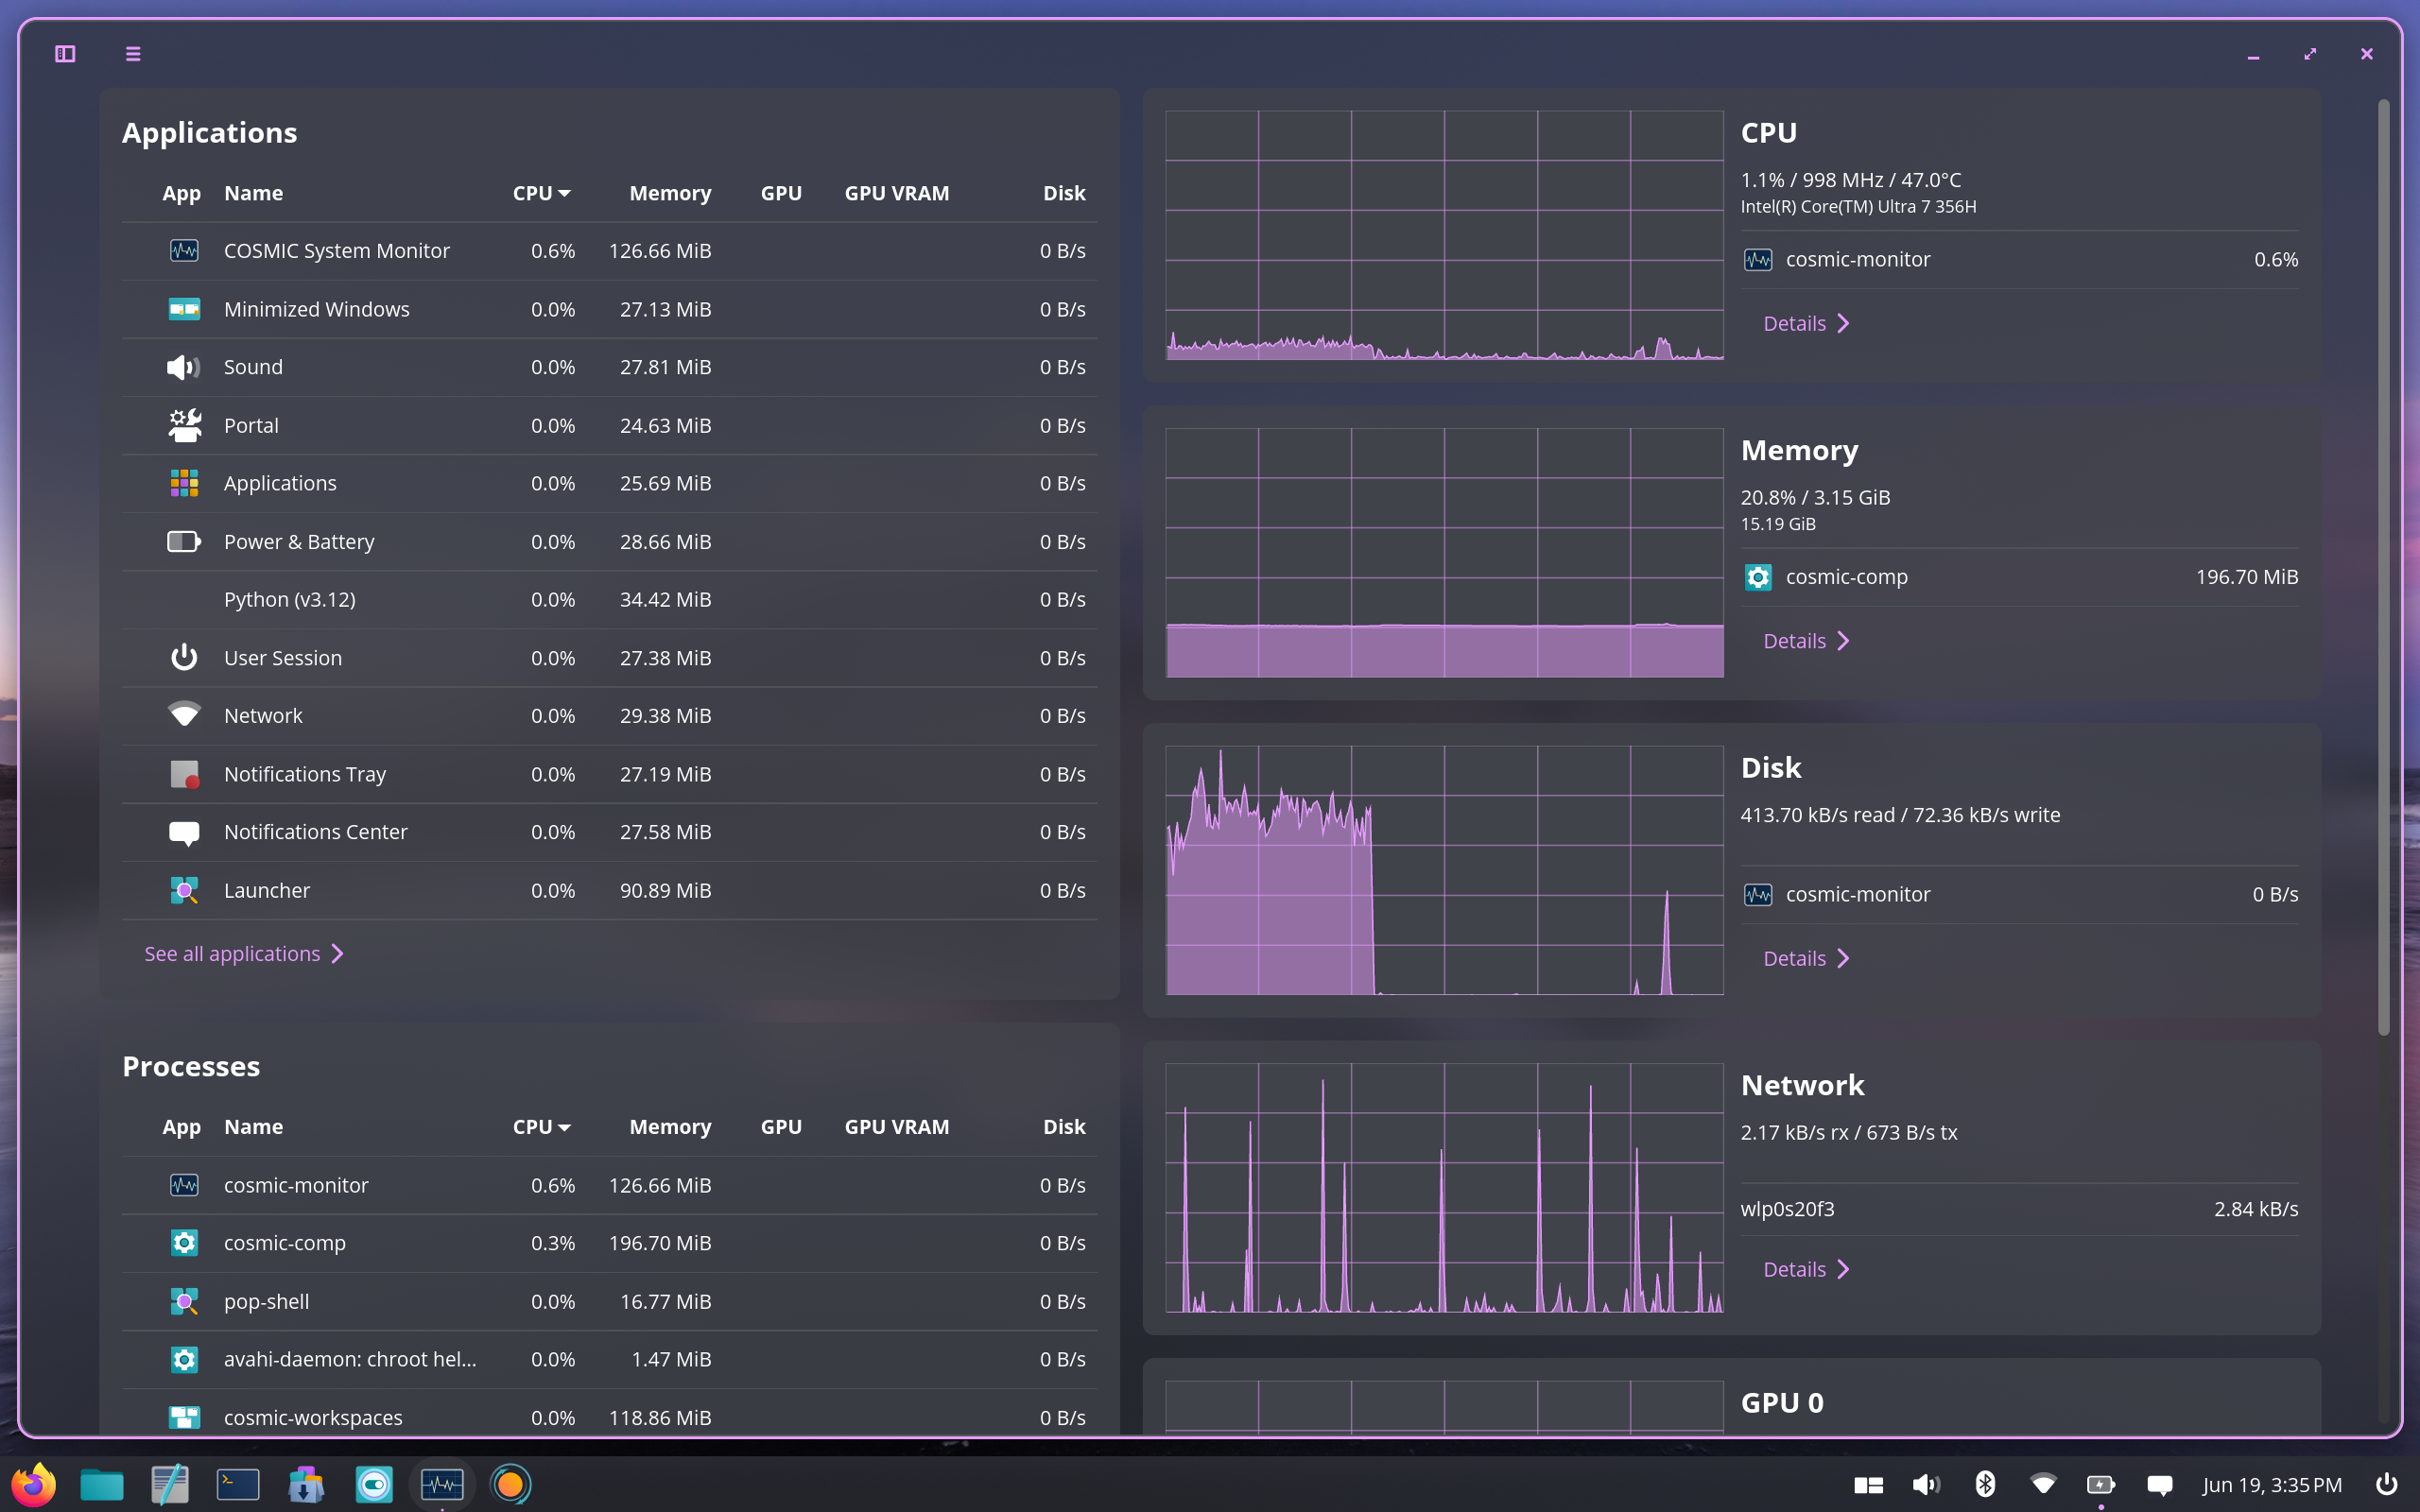Click the Notifications Center icon
The width and height of the screenshot is (2420, 1512).
[184, 833]
